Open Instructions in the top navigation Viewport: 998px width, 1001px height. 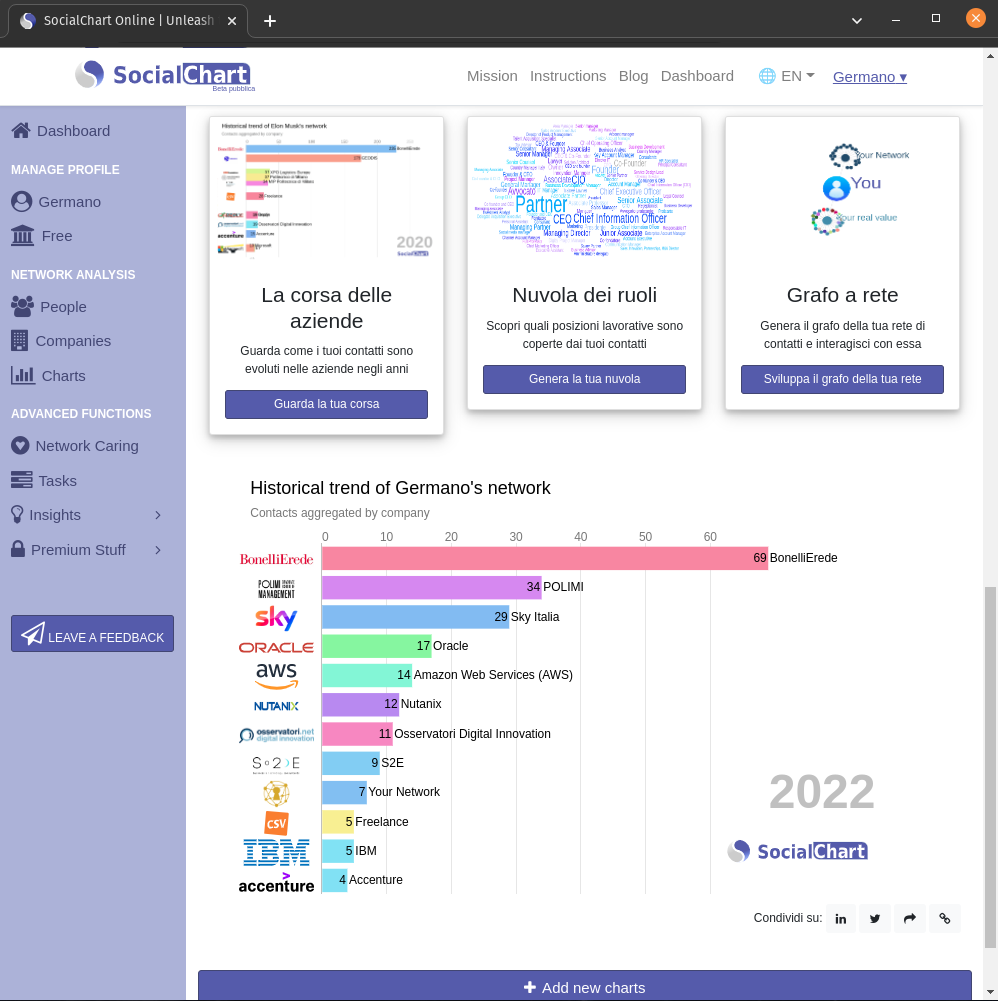pos(568,76)
